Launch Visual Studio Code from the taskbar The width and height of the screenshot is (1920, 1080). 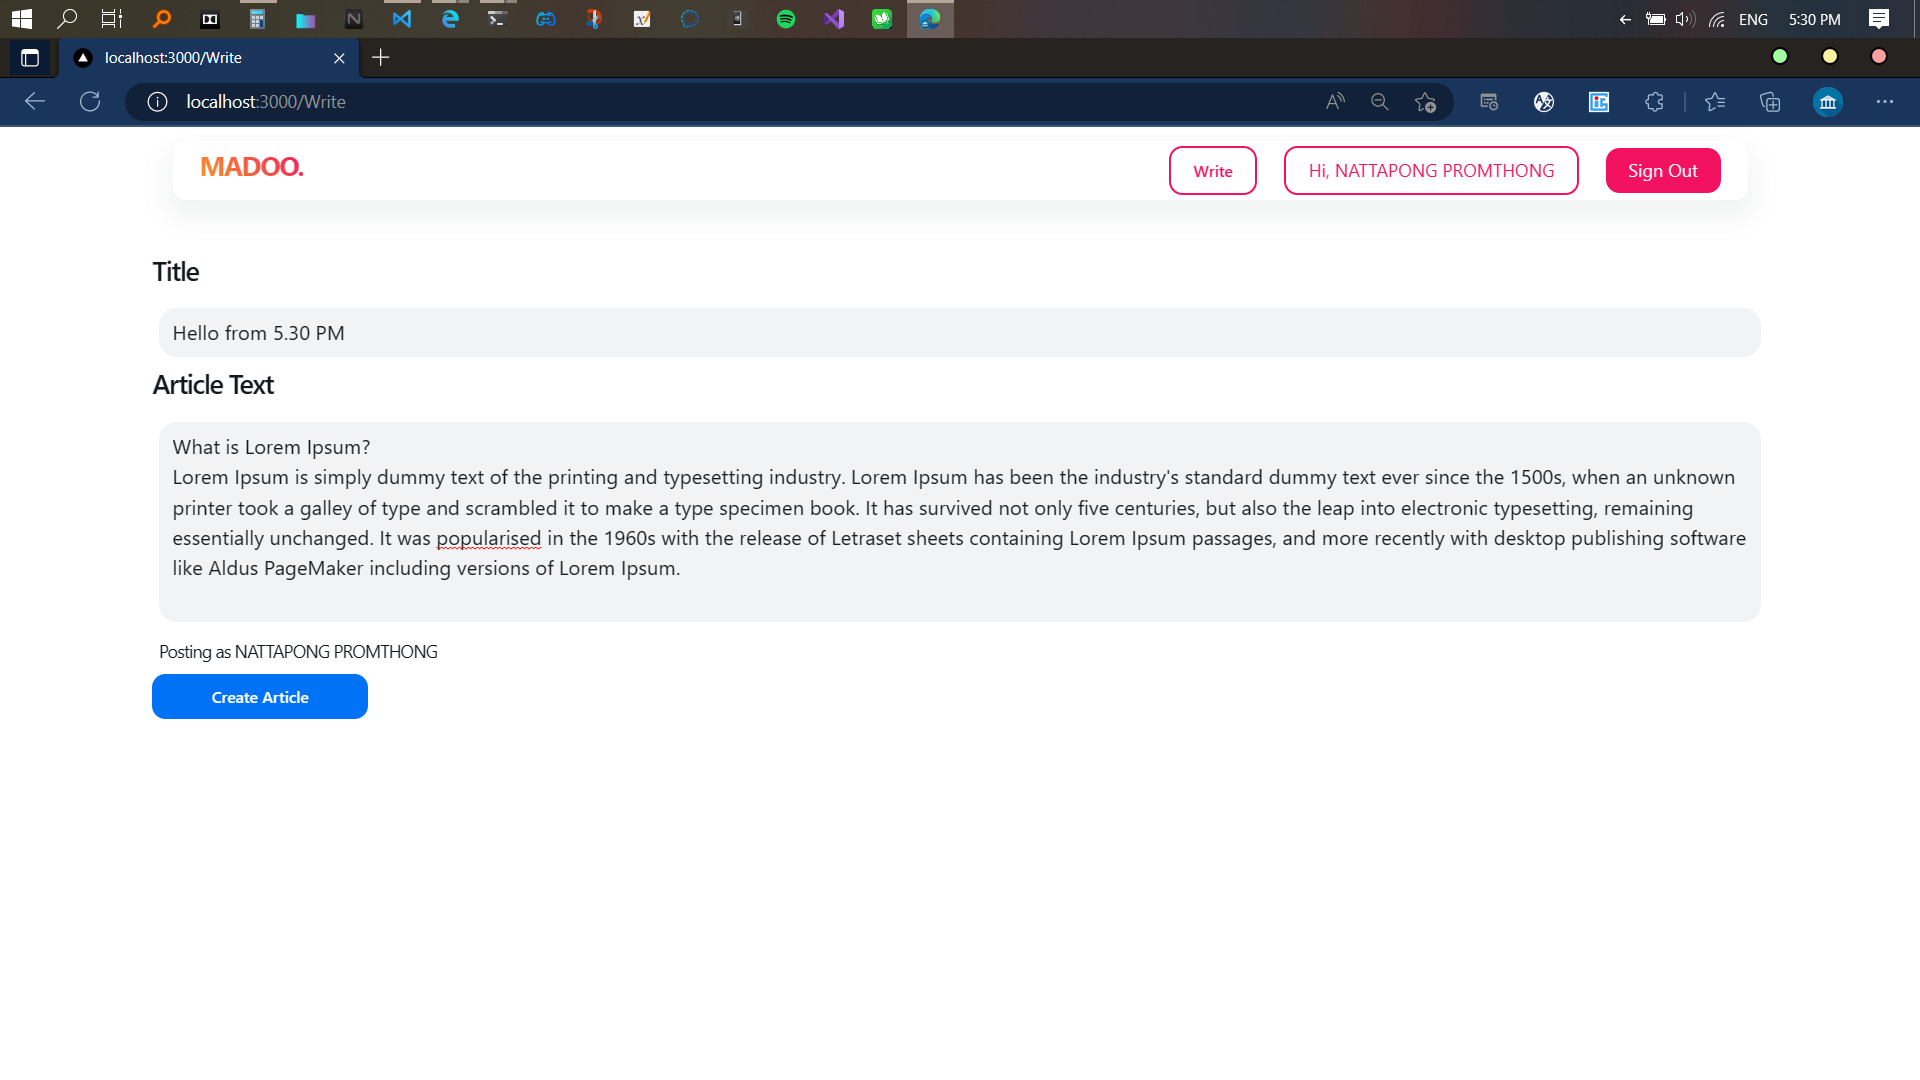(x=401, y=19)
